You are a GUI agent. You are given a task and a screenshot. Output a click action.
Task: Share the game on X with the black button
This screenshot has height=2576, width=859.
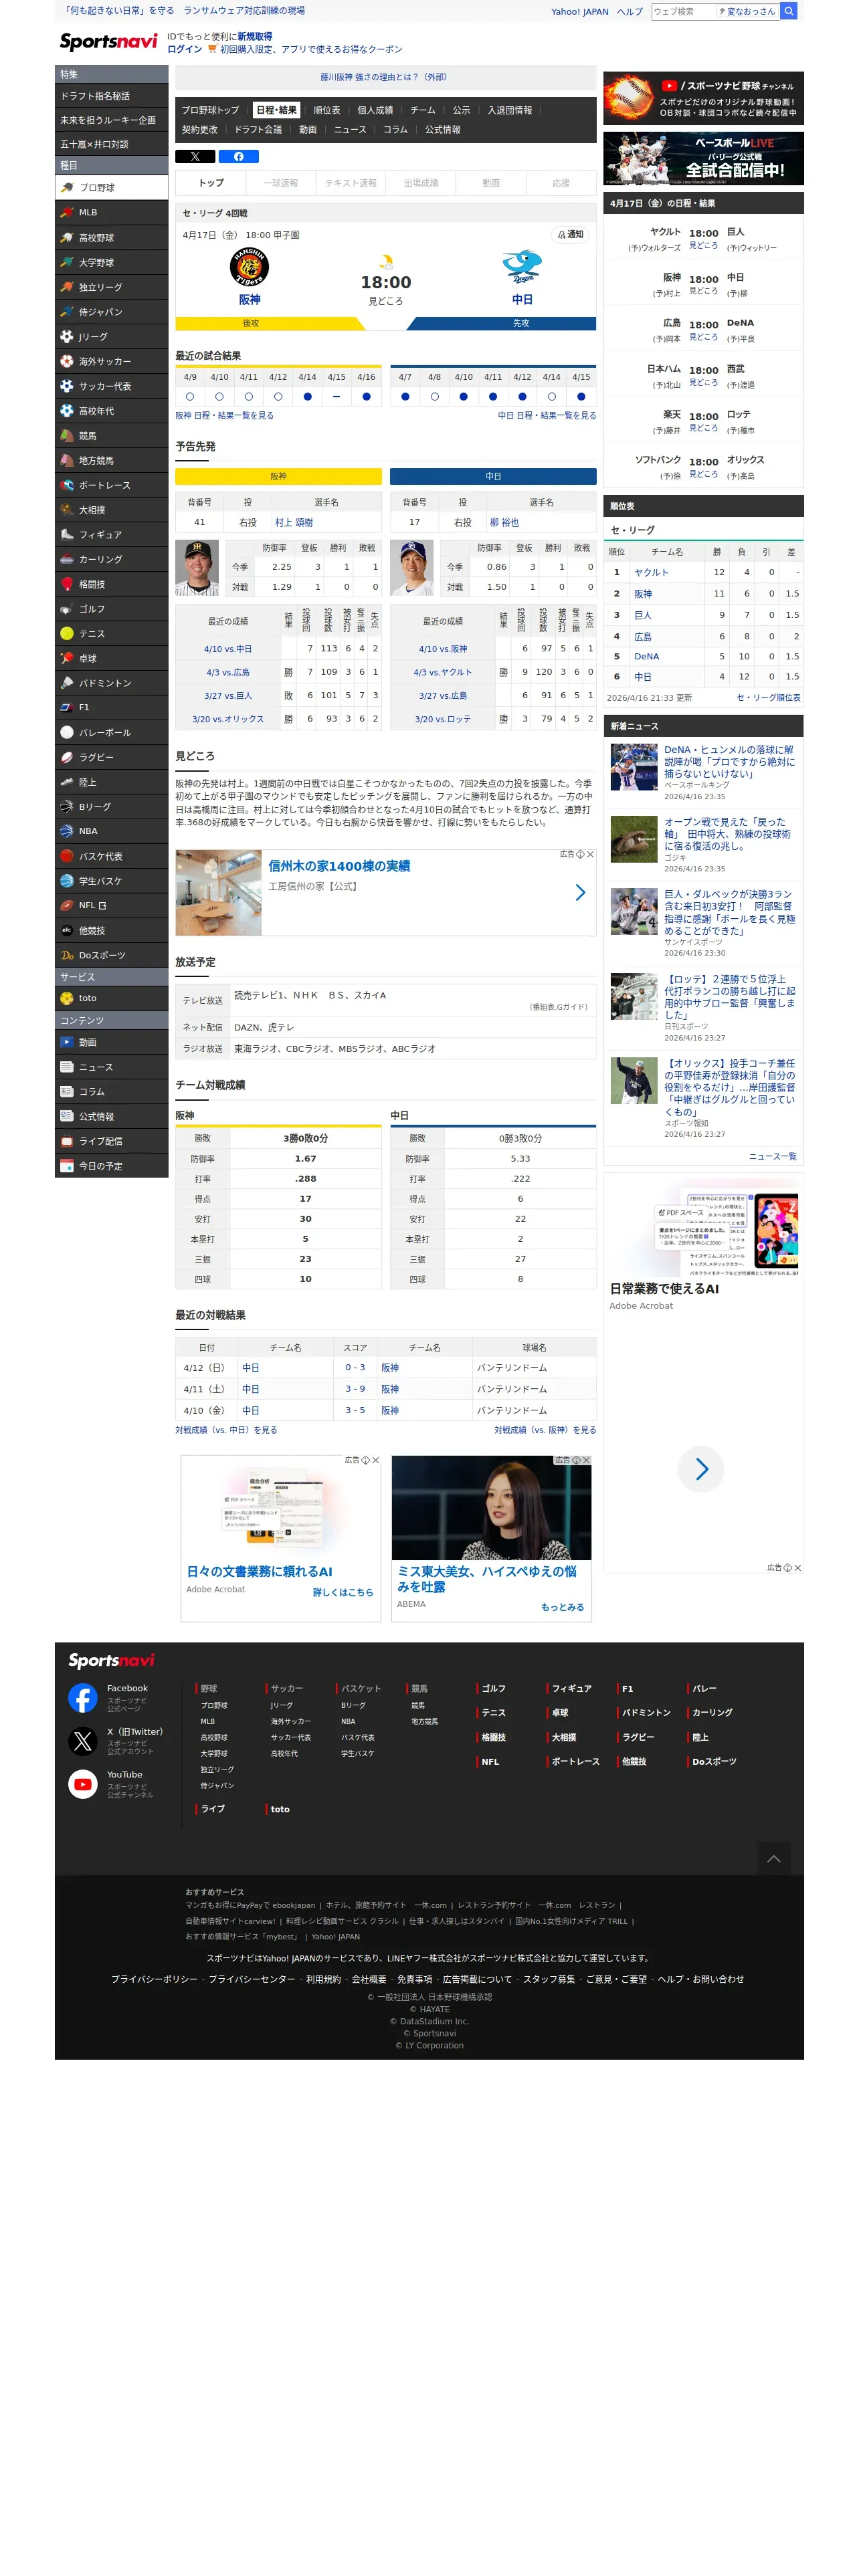195,157
